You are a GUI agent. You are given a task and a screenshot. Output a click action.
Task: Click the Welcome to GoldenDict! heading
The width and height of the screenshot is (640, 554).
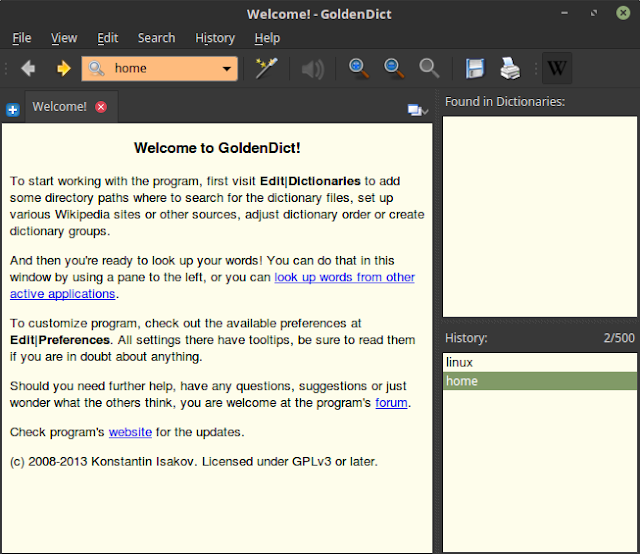pyautogui.click(x=217, y=148)
